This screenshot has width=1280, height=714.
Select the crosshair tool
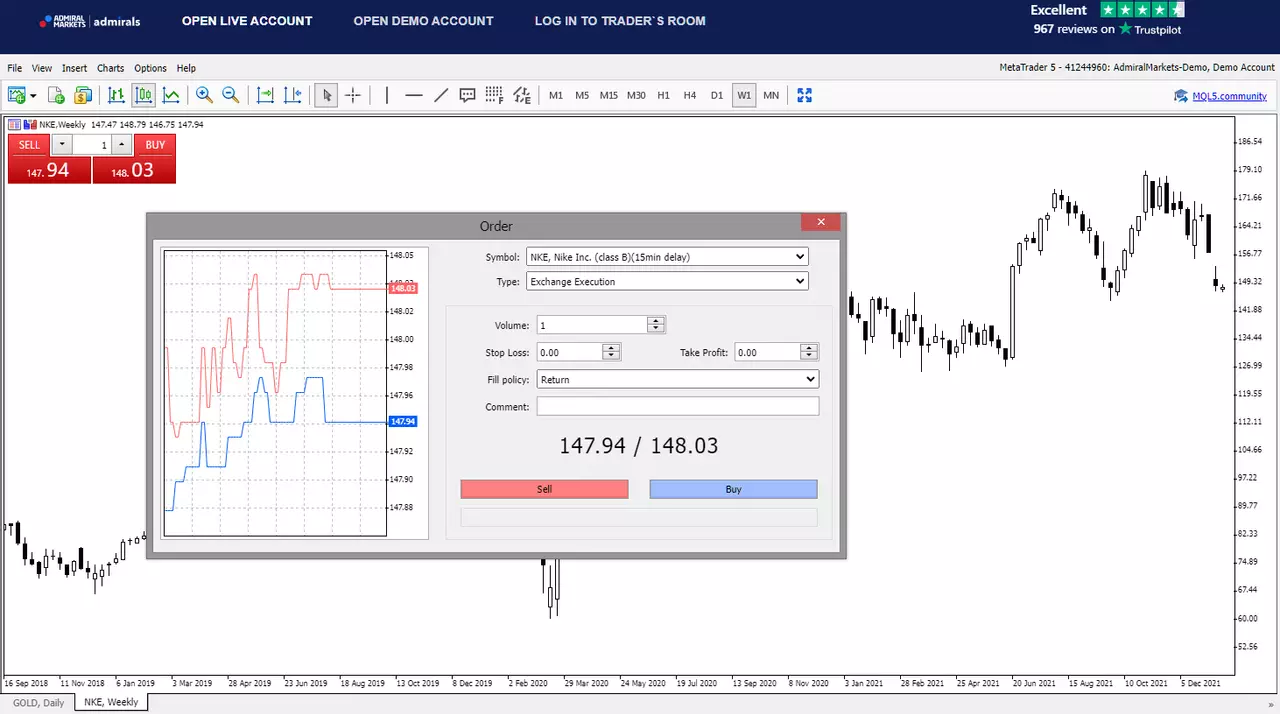click(x=353, y=95)
